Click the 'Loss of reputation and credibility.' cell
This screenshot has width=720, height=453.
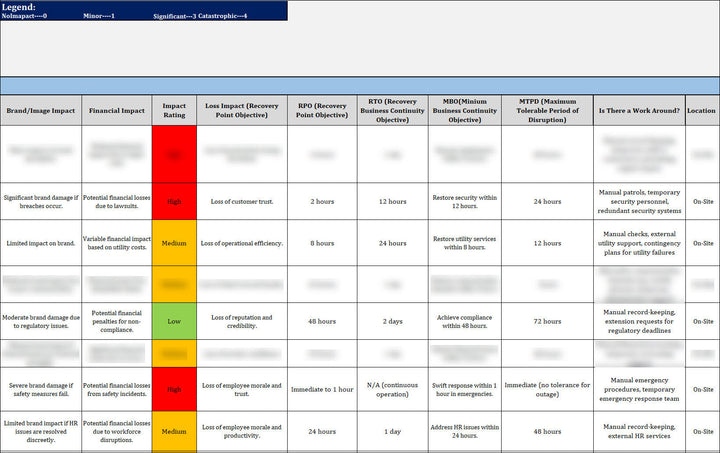coord(242,322)
